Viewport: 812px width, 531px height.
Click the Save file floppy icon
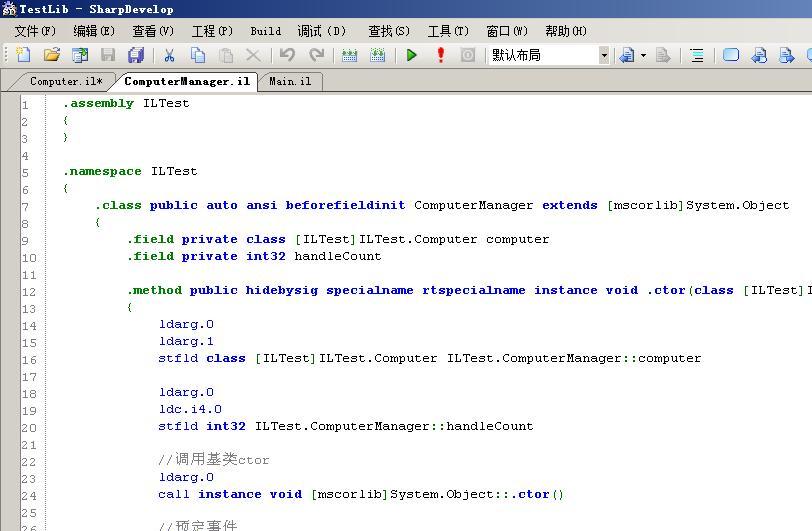pyautogui.click(x=108, y=54)
